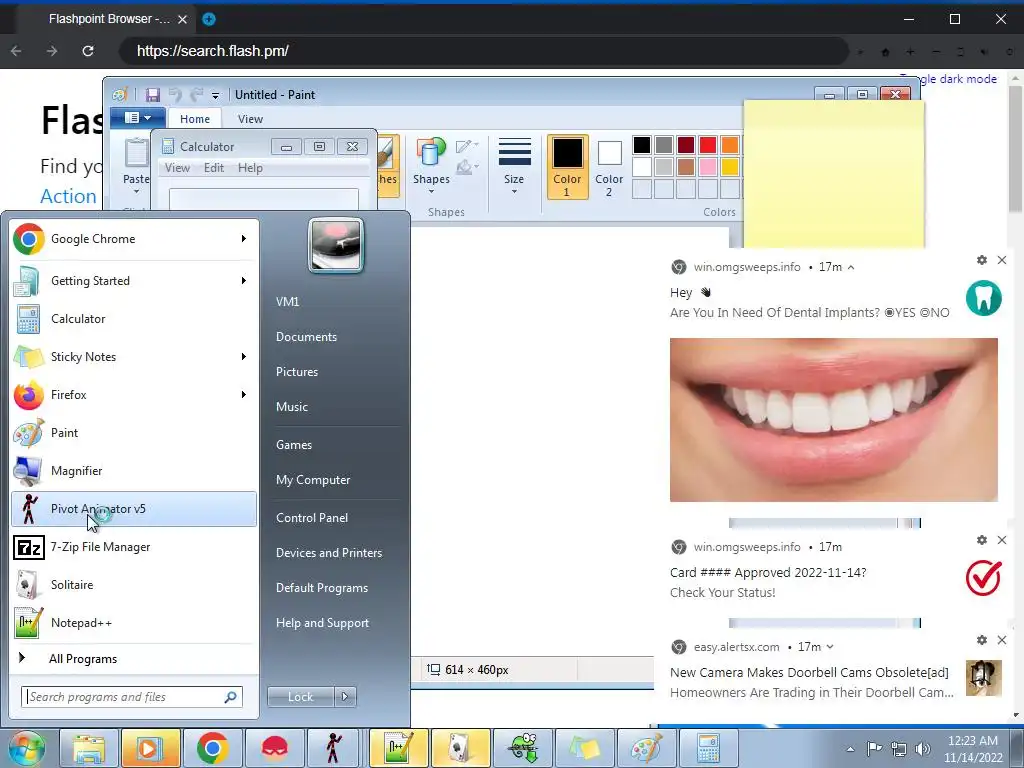Switch to Chrome on the taskbar
The height and width of the screenshot is (768, 1024).
(212, 748)
